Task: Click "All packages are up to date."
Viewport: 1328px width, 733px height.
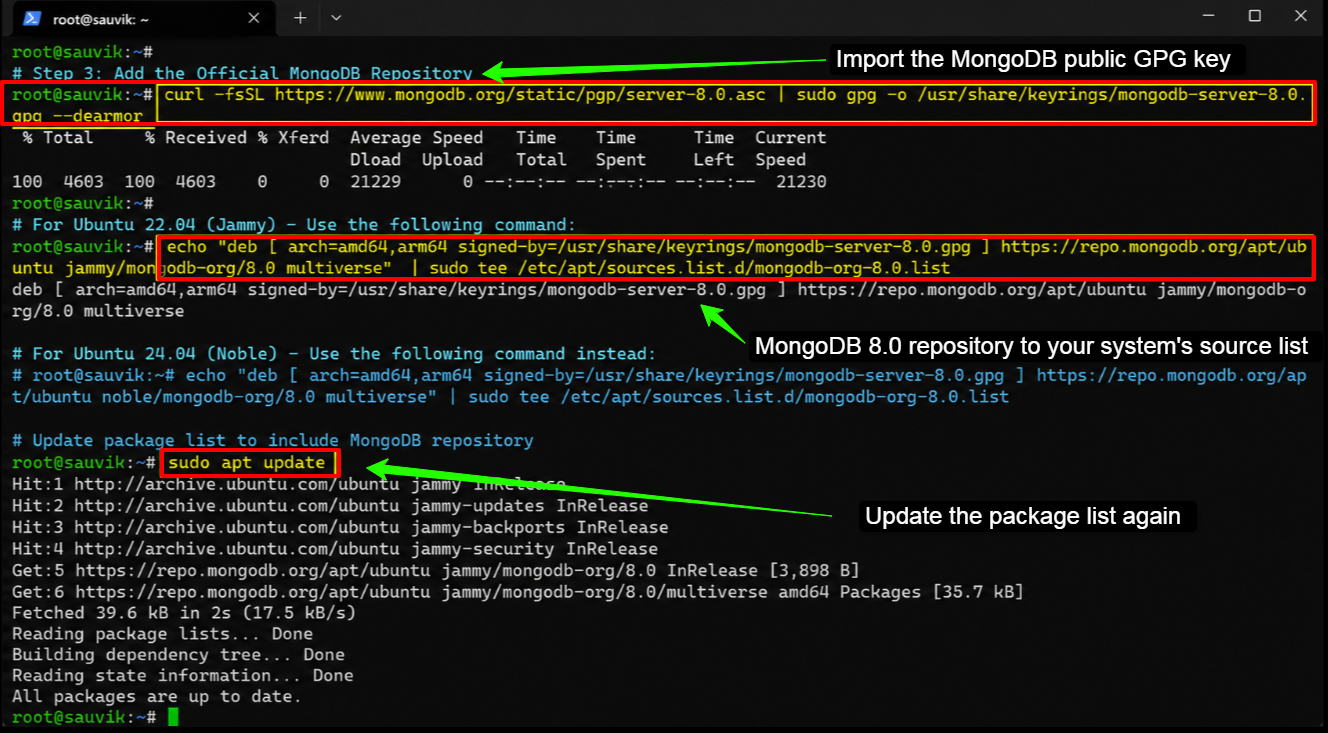Action: [157, 697]
